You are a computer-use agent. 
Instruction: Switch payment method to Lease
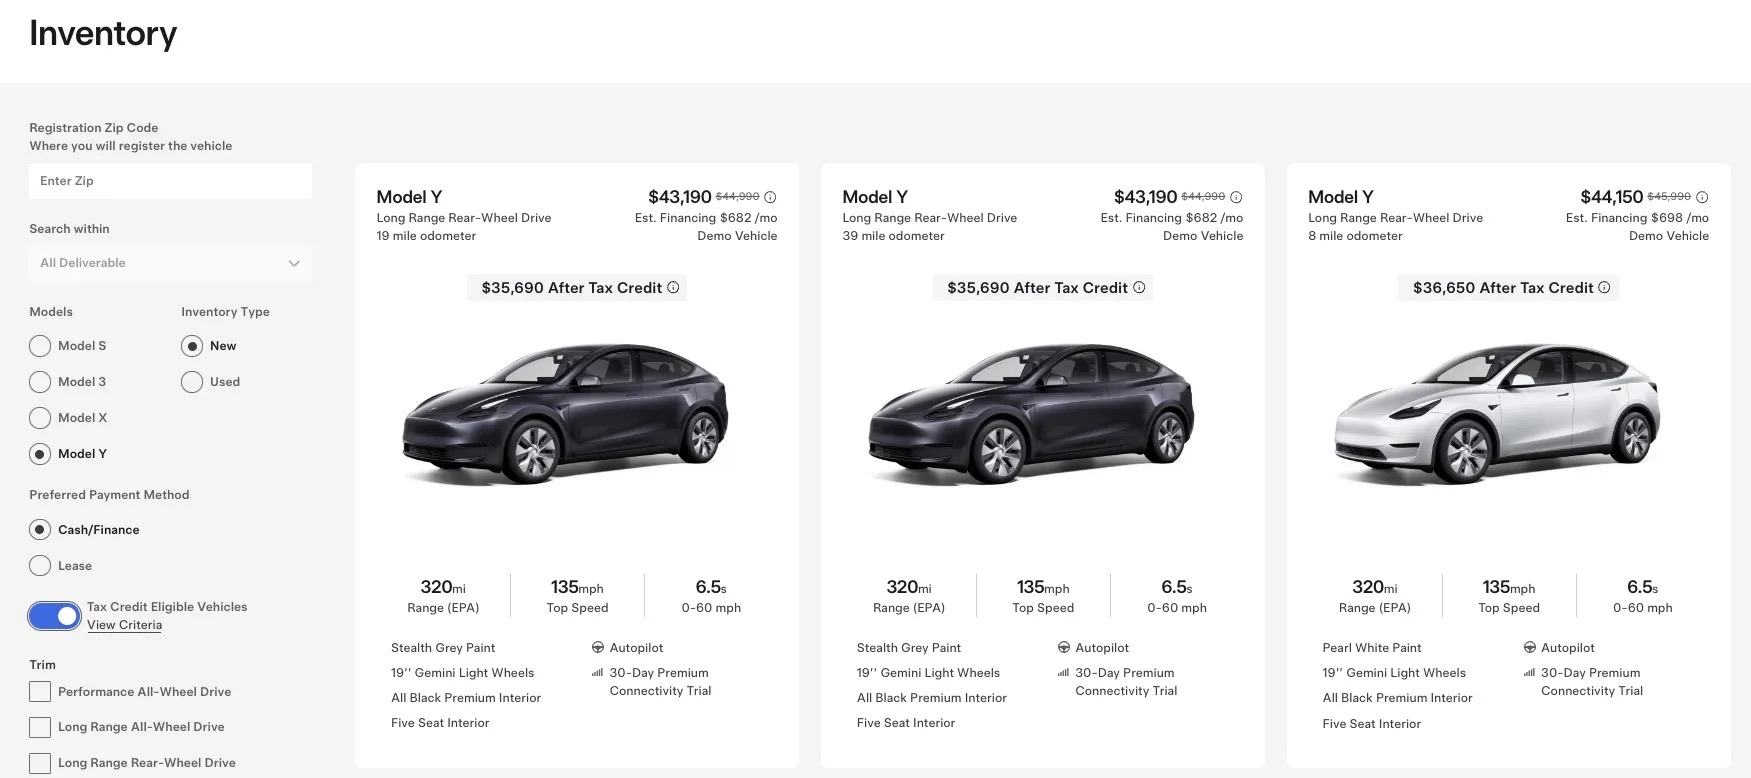40,566
